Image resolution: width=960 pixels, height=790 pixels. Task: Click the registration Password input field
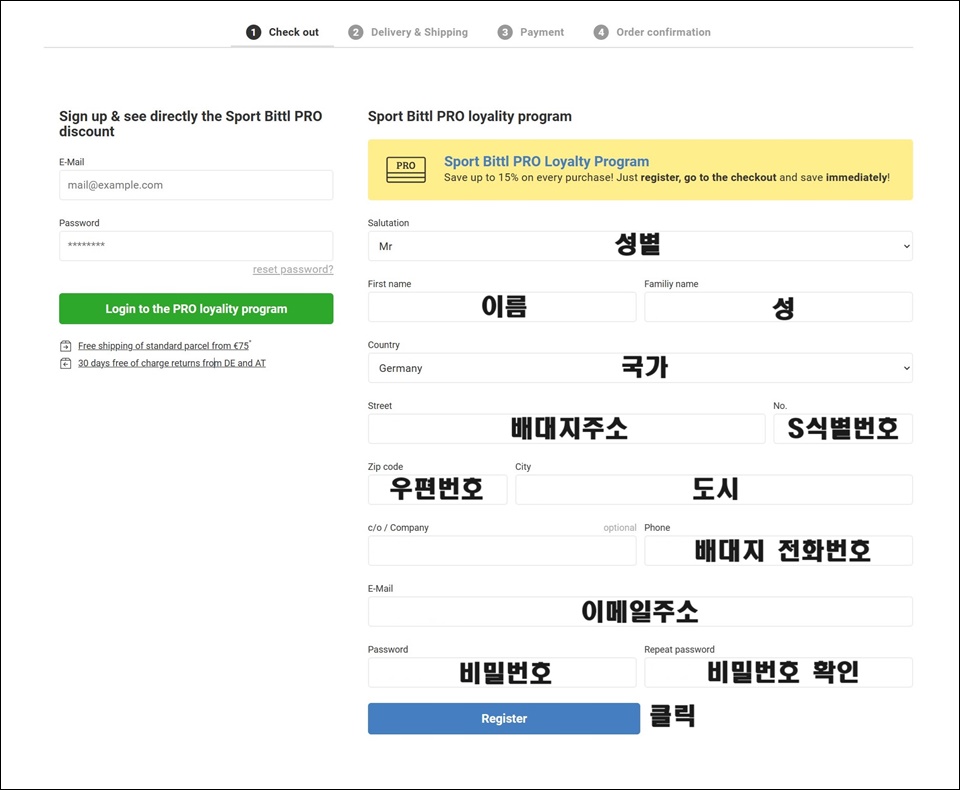tap(502, 672)
